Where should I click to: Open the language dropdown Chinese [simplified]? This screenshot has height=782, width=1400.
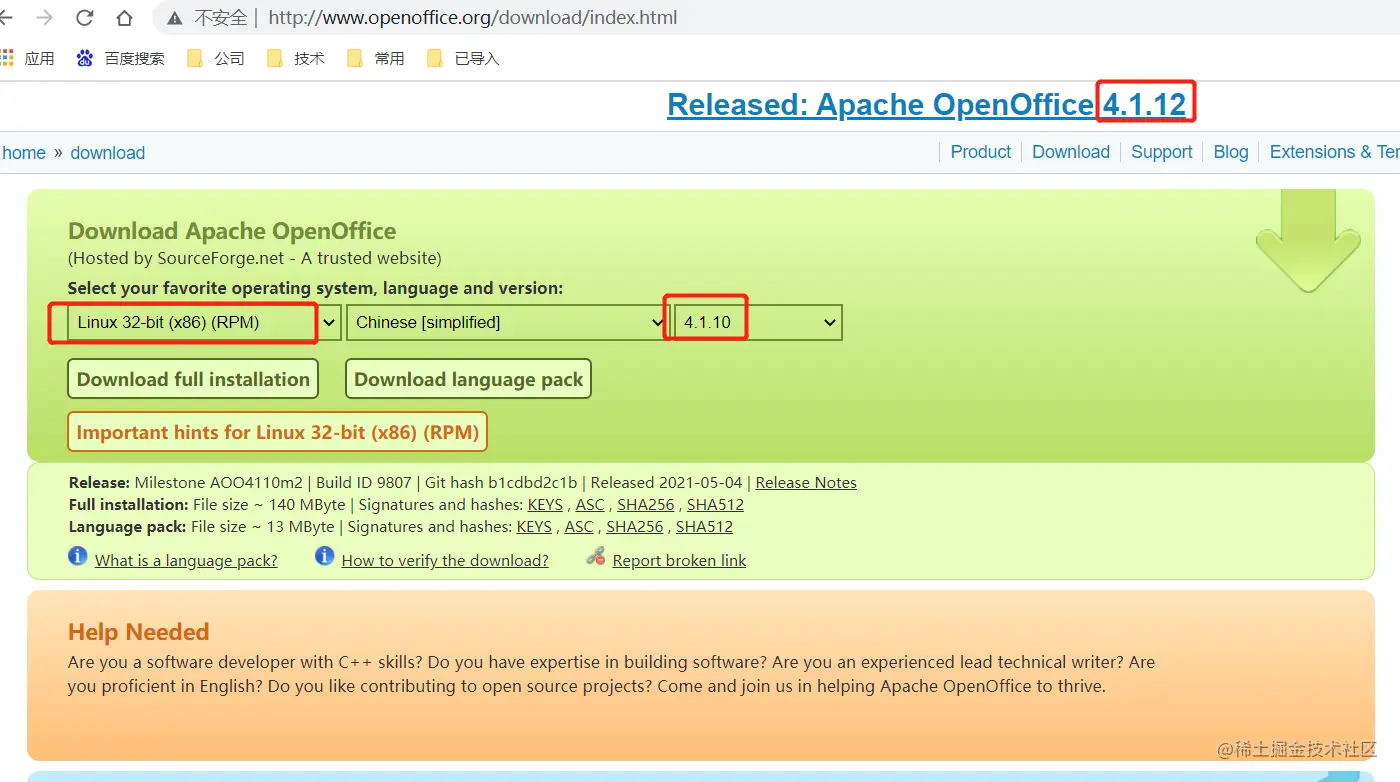tap(507, 322)
